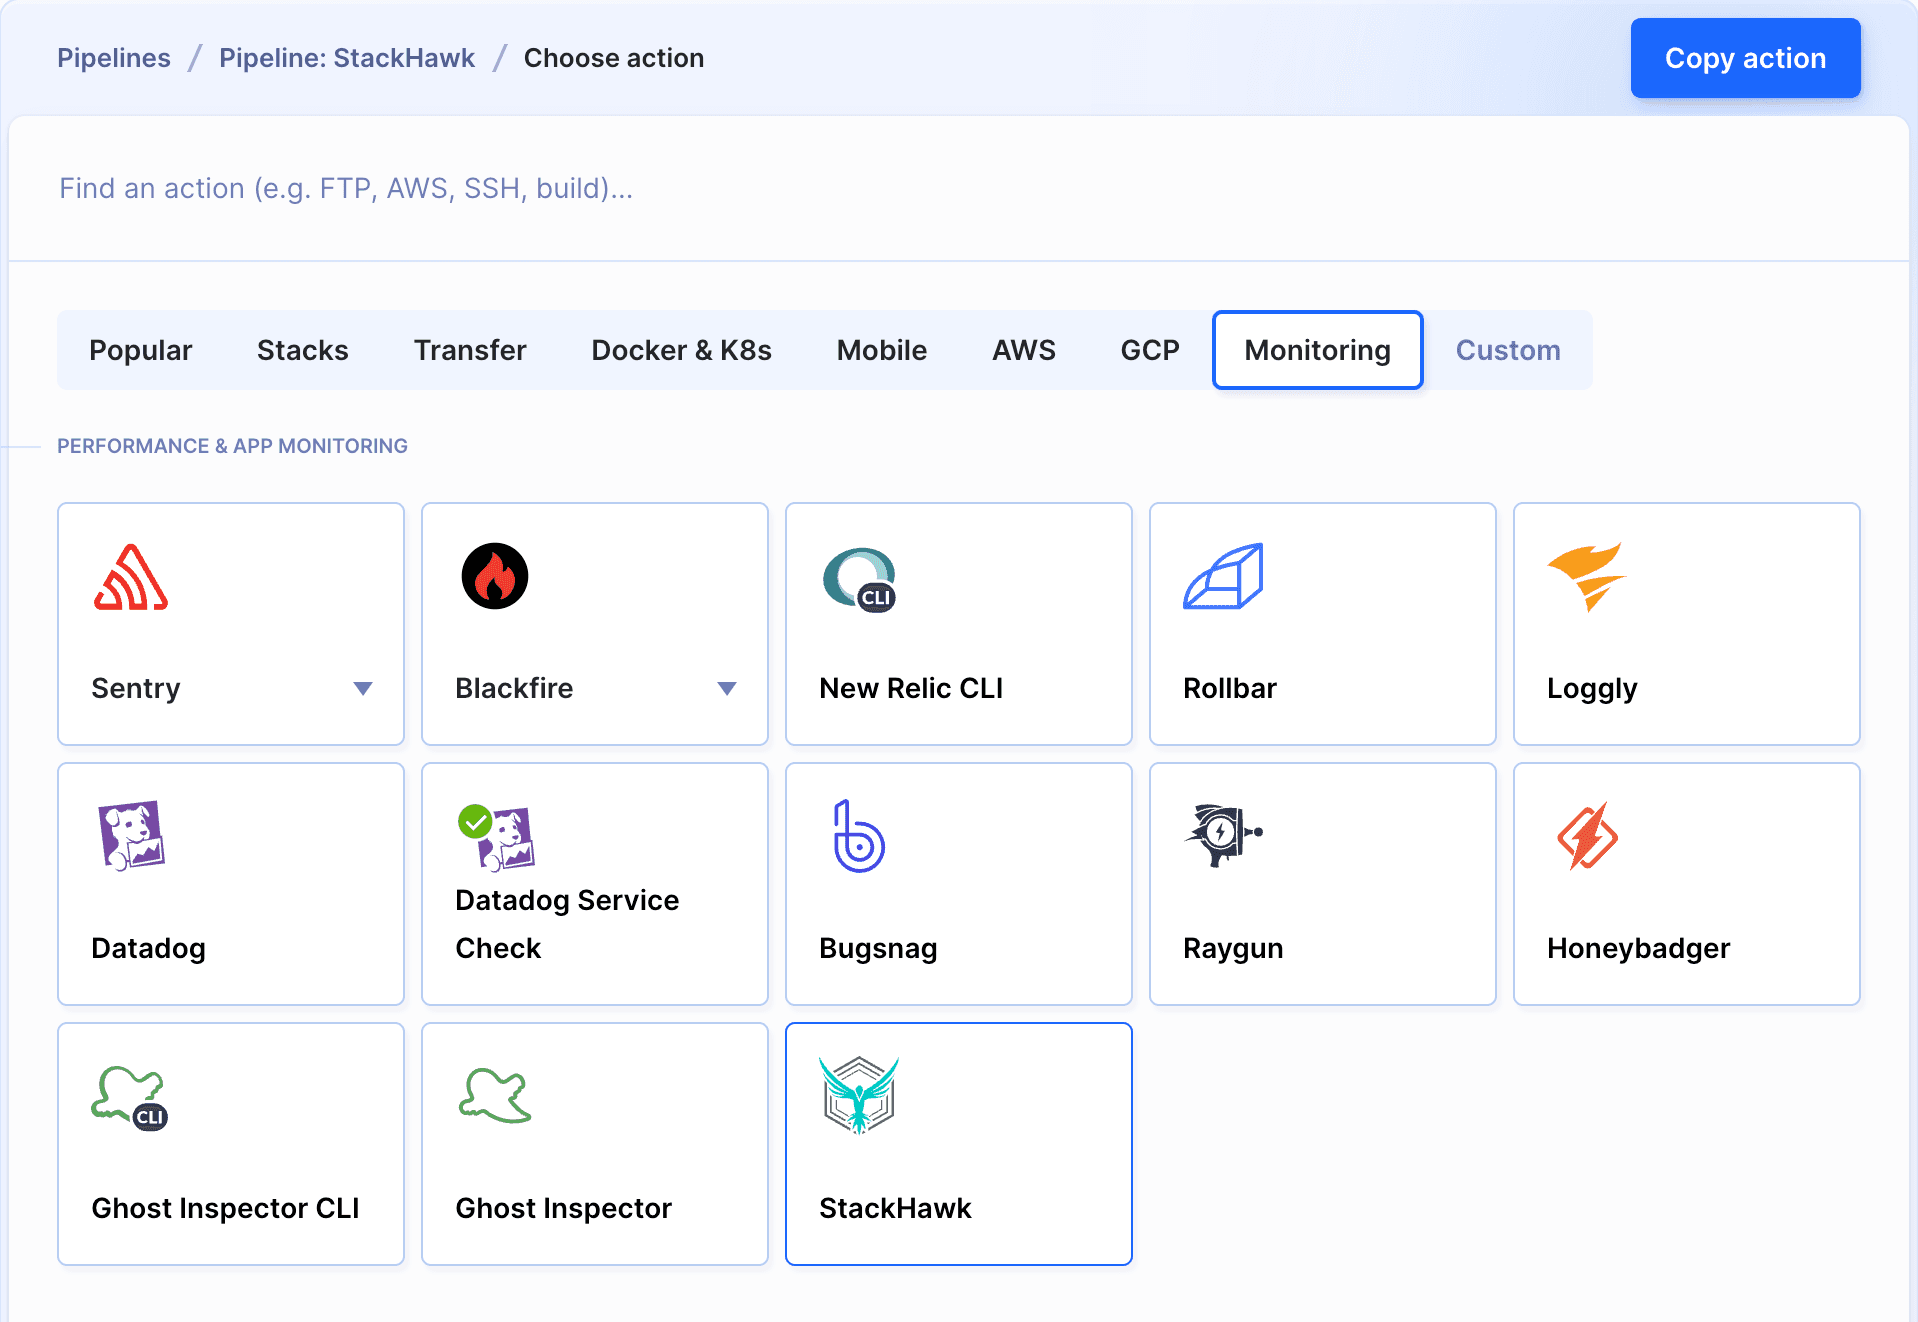Click the Ghost Inspector ghost icon
The width and height of the screenshot is (1918, 1322).
click(x=495, y=1096)
